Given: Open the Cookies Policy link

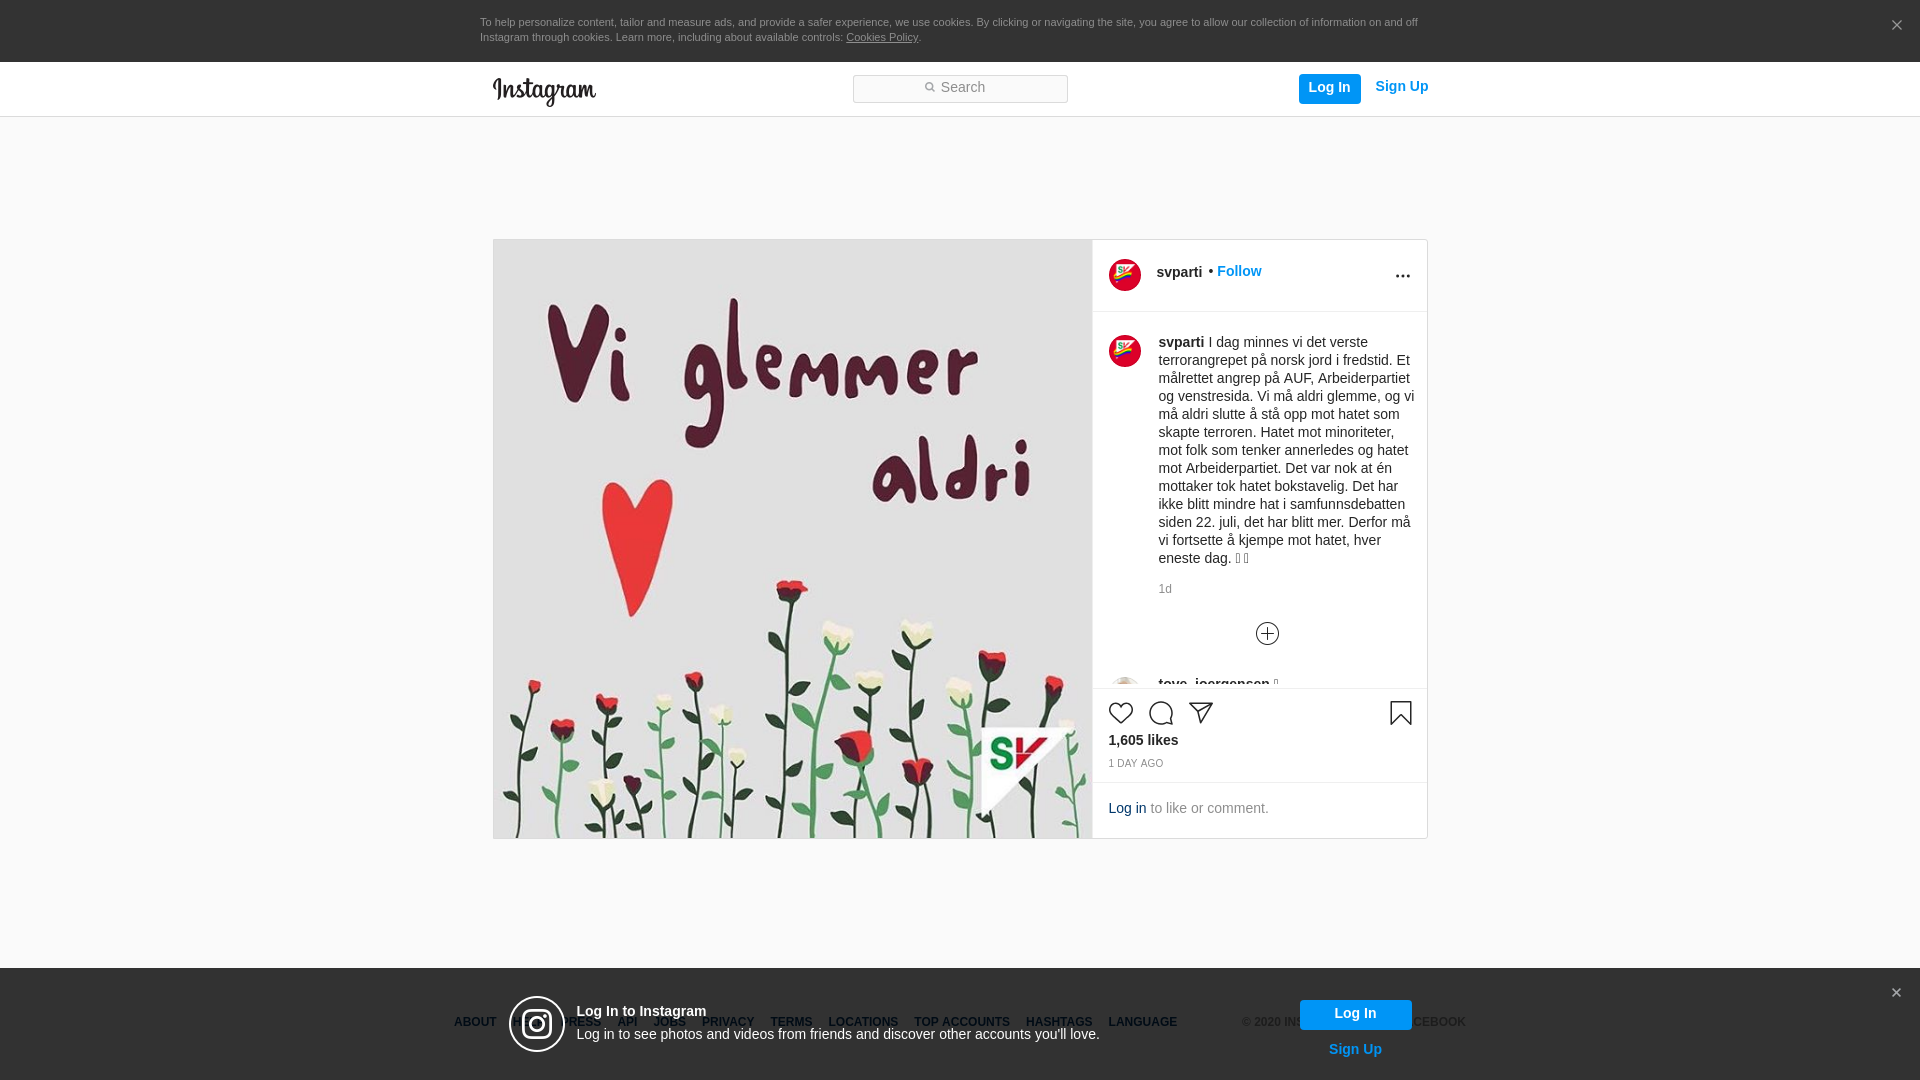Looking at the screenshot, I should tap(881, 37).
